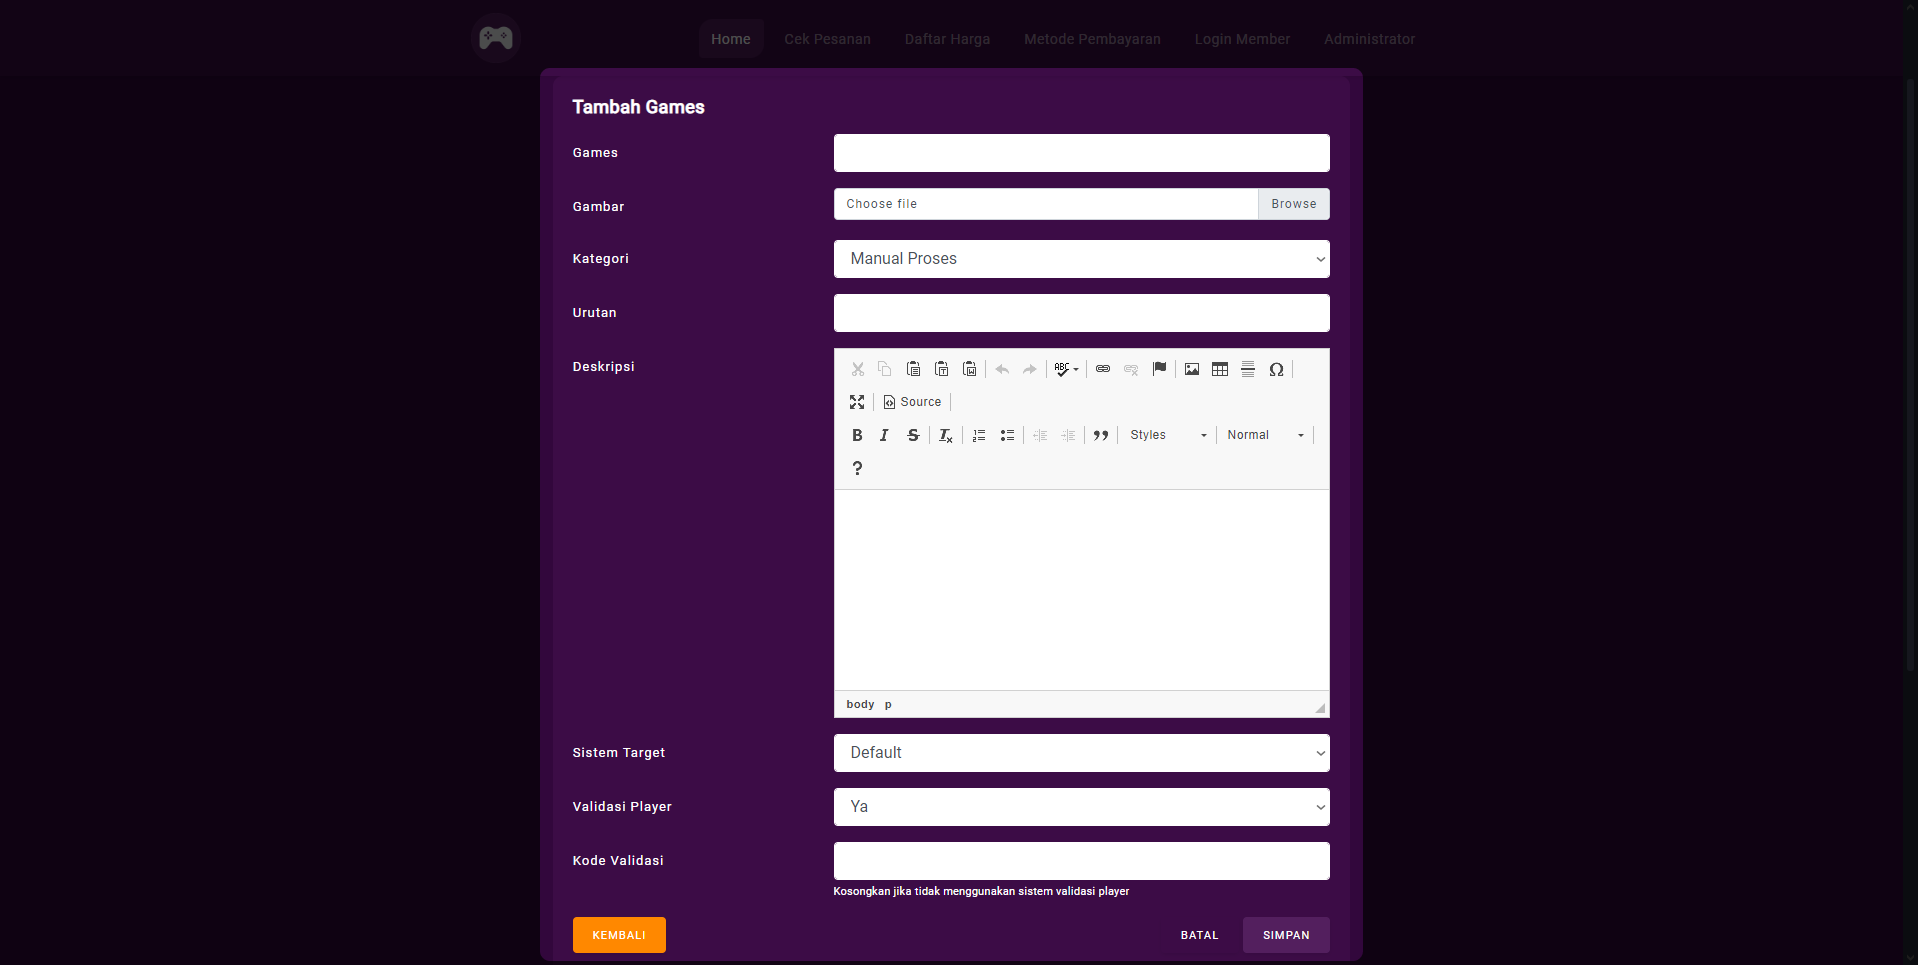1918x965 pixels.
Task: Click the Increase Indent icon
Action: click(x=1068, y=435)
